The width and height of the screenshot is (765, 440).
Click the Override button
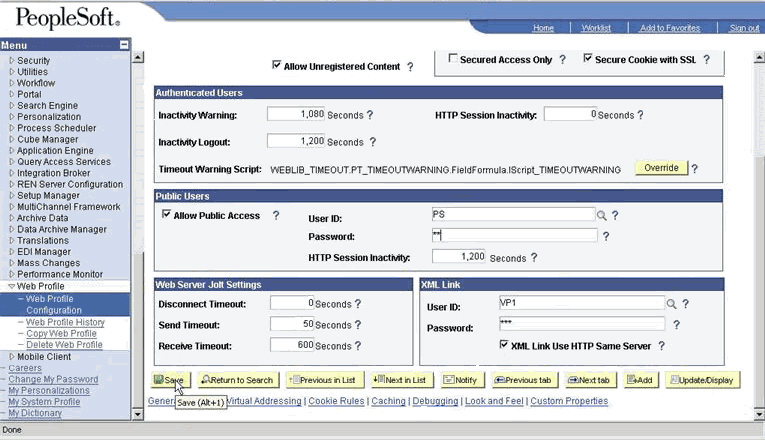pos(661,168)
